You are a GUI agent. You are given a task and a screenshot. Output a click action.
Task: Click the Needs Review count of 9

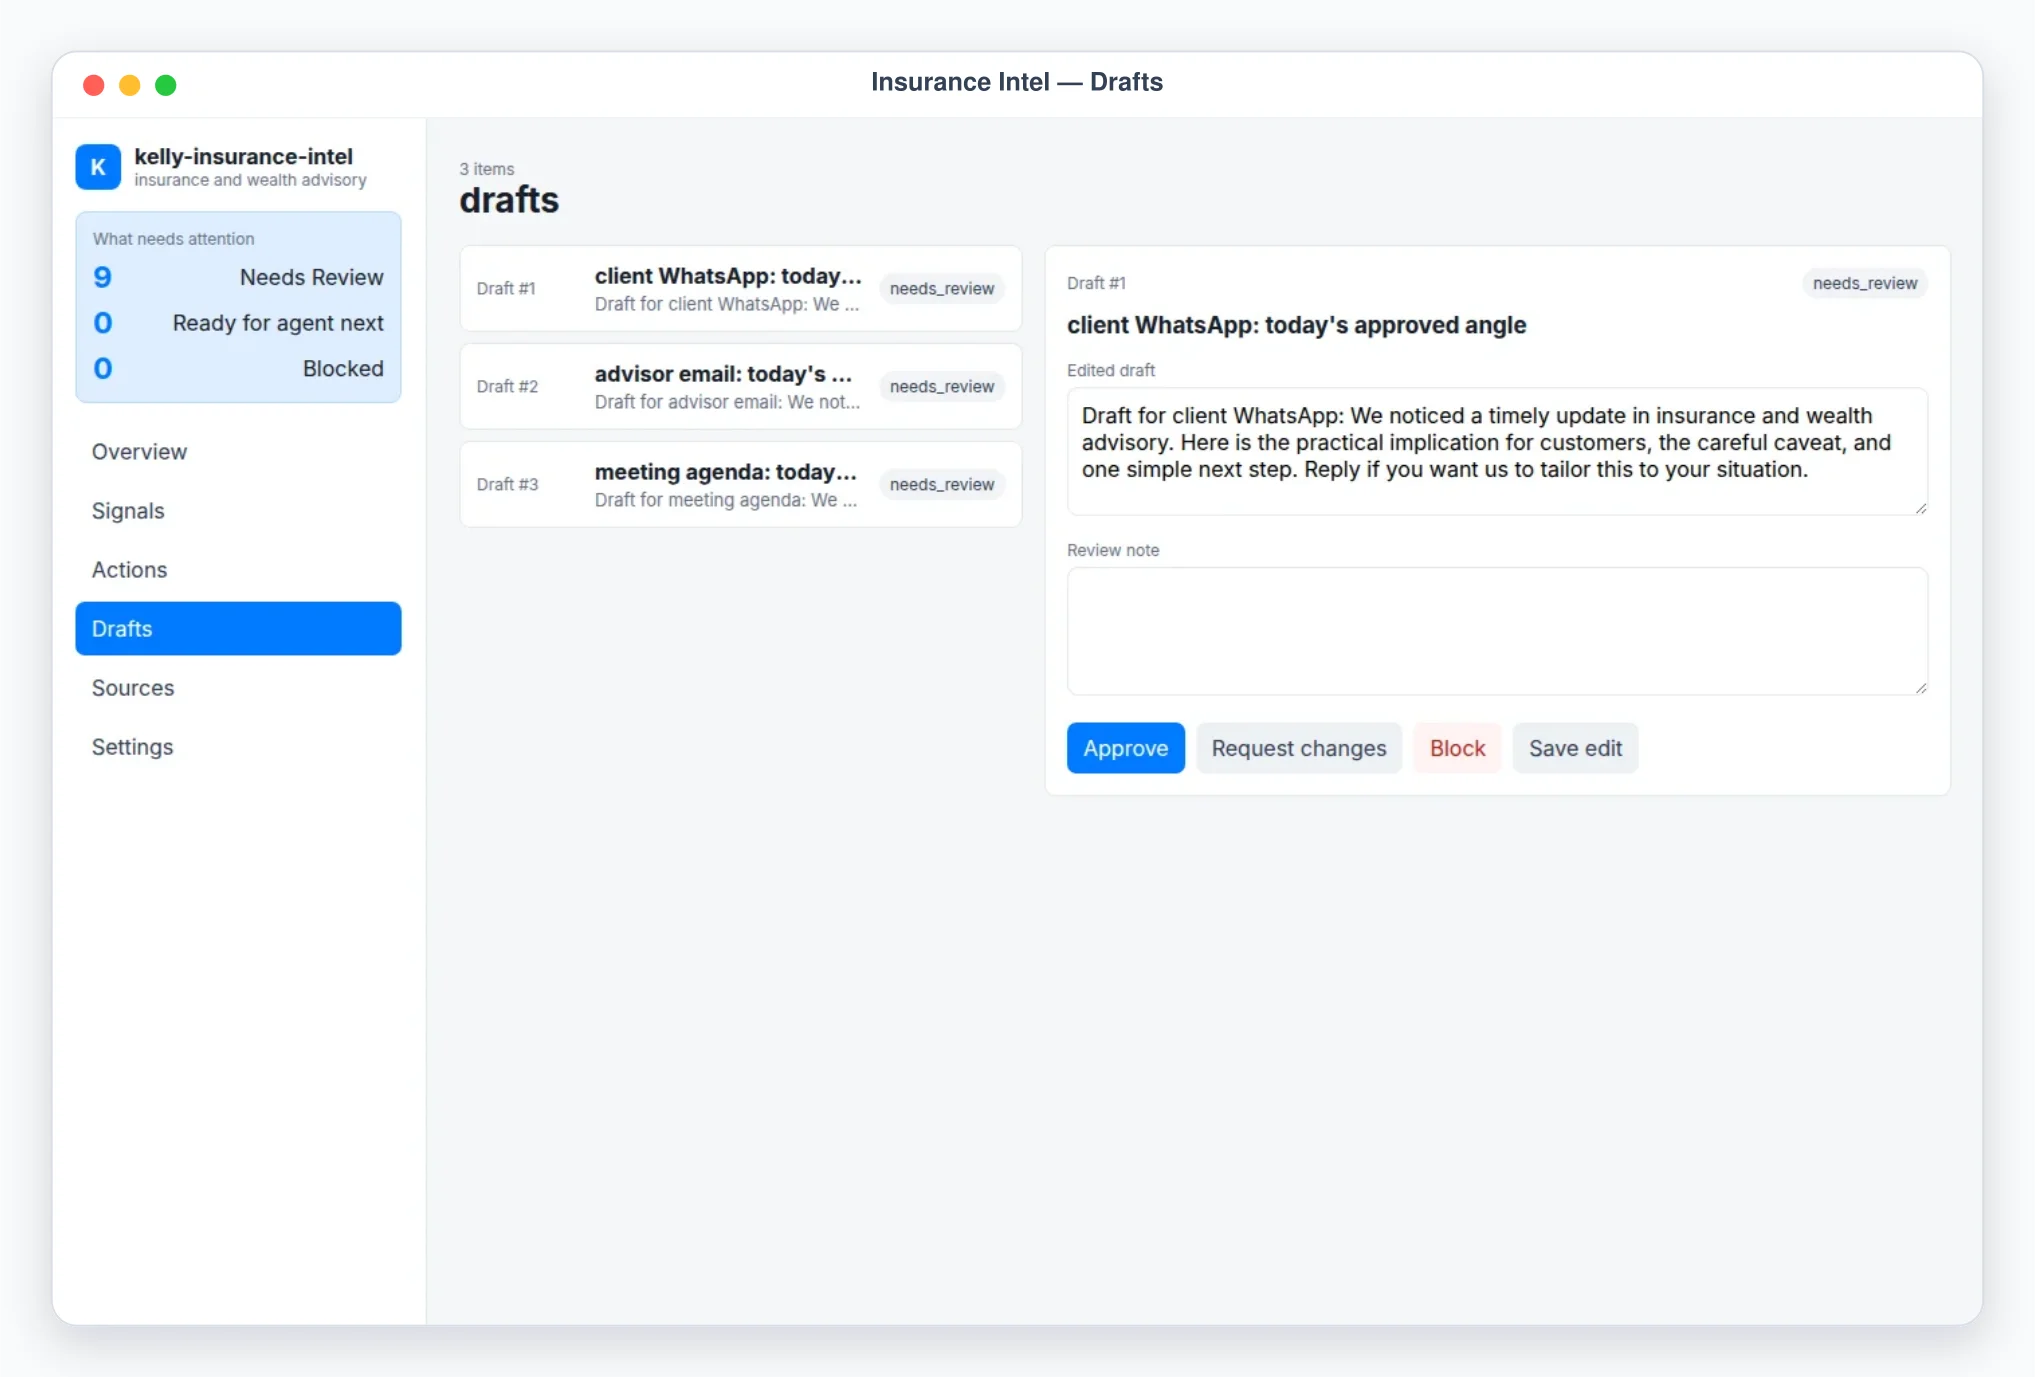103,277
